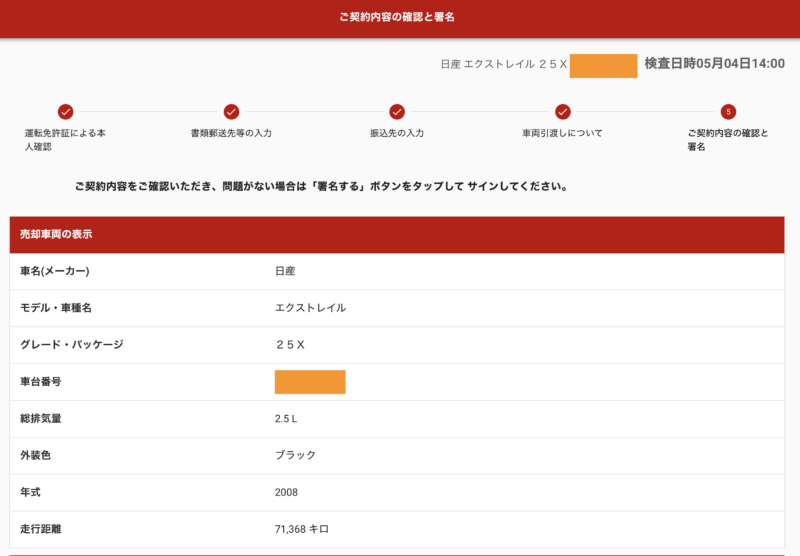800x556 pixels.
Task: Click the checkmark icon for 運転免許証による本人確認 step
Action: coord(65,111)
